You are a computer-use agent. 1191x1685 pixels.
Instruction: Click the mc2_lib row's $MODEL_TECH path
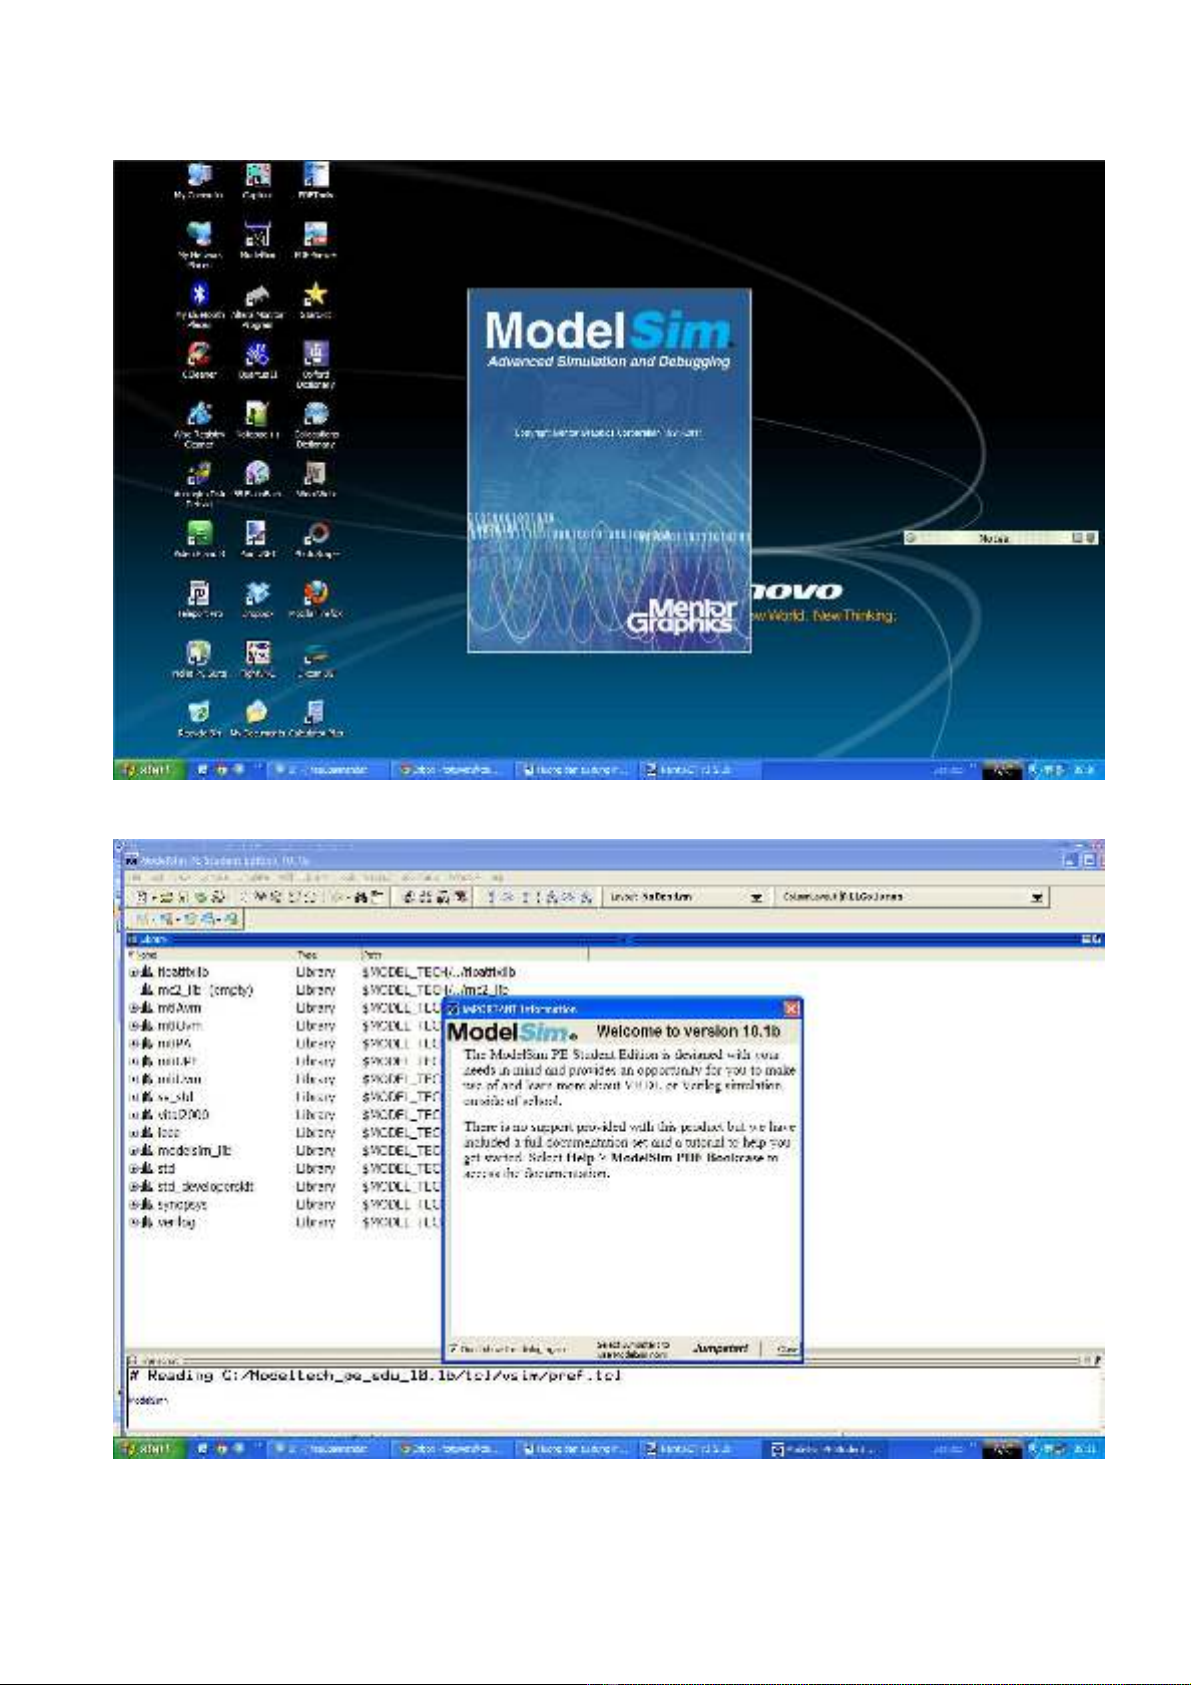tap(436, 990)
